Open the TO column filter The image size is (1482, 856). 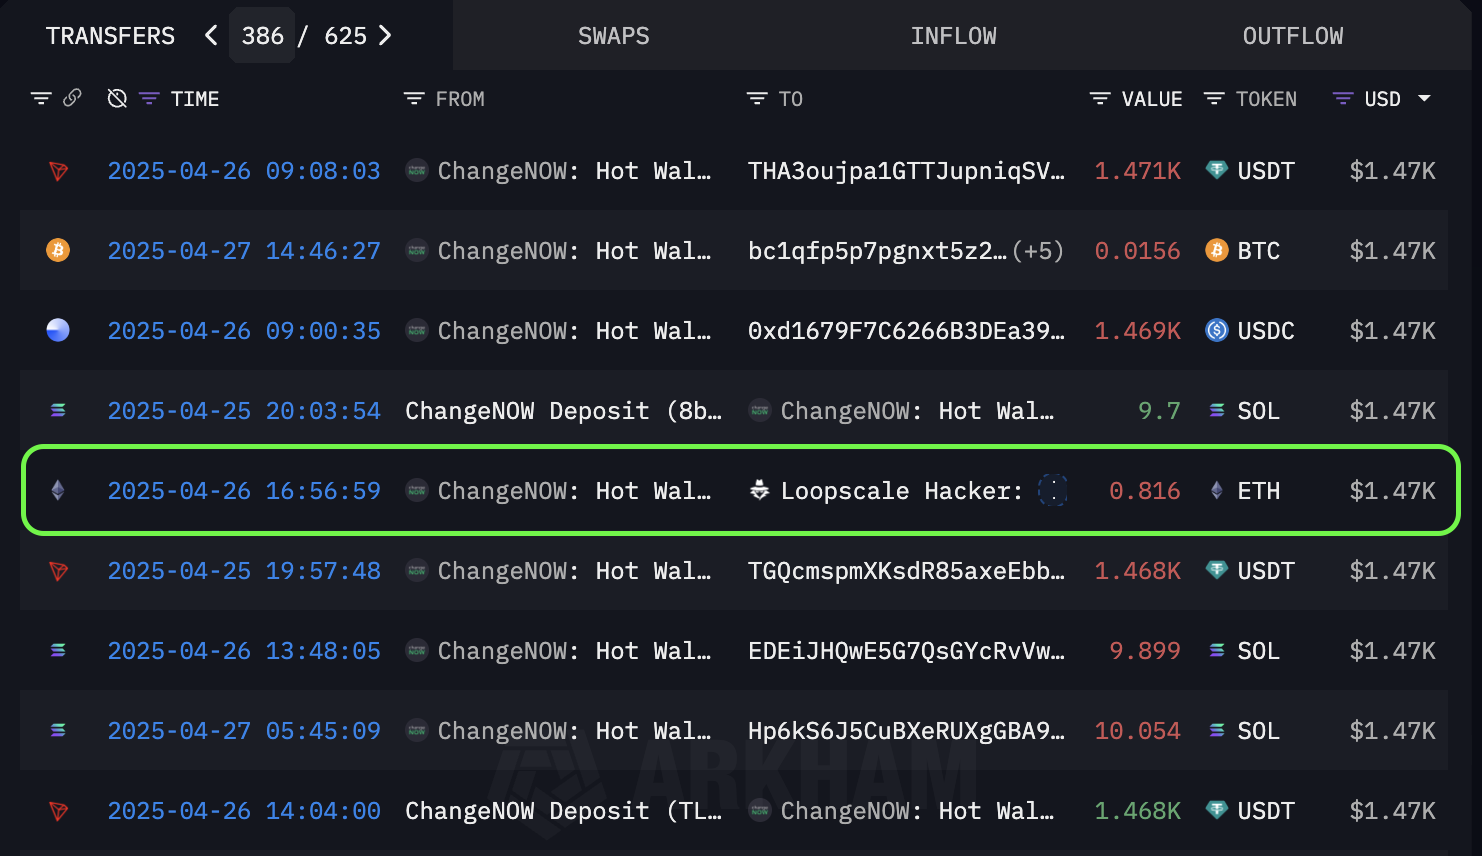(757, 99)
